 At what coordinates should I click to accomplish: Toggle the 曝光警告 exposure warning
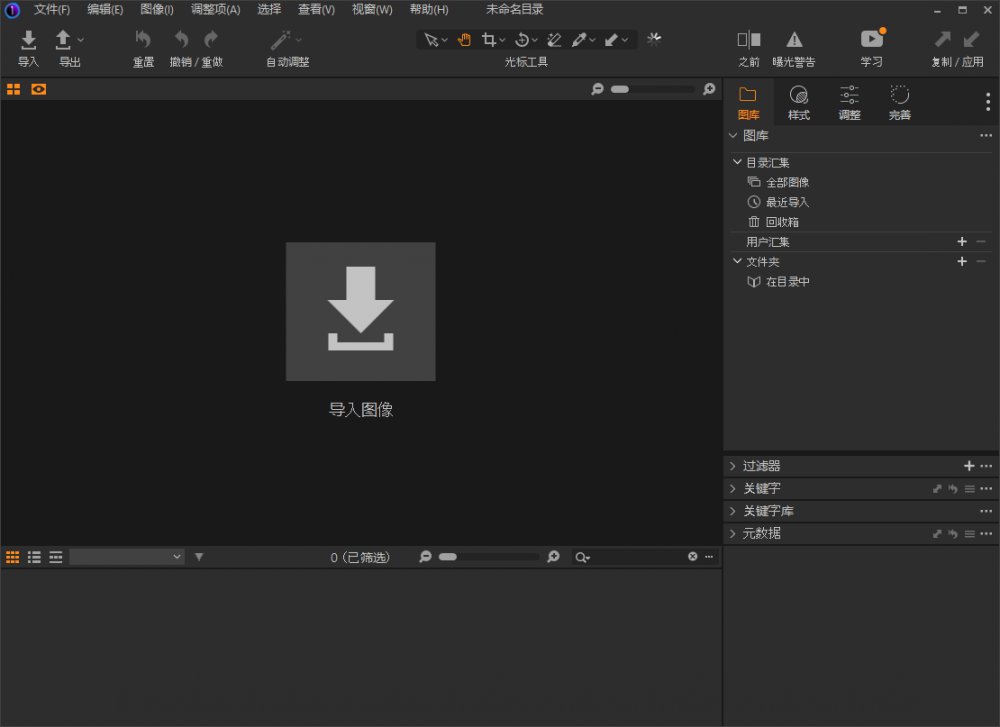[x=794, y=40]
